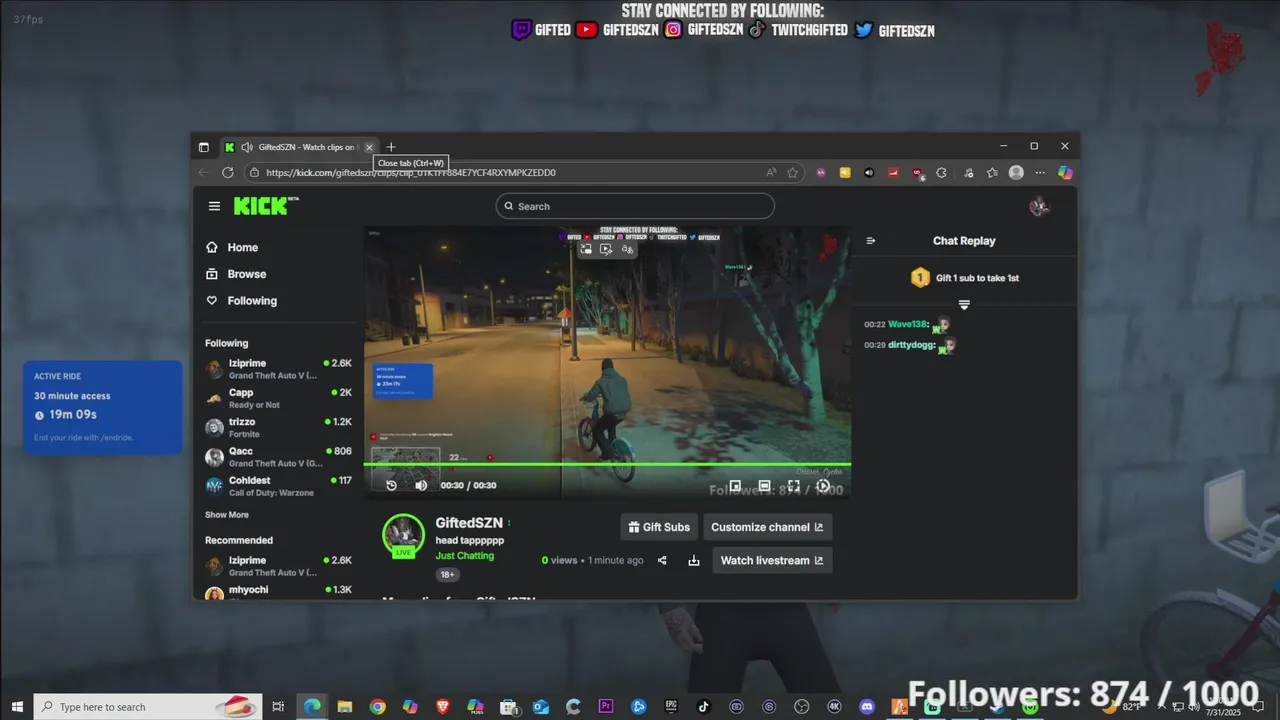Screen dimensions: 1280x720
Task: Add page to favorites star
Action: click(x=793, y=172)
